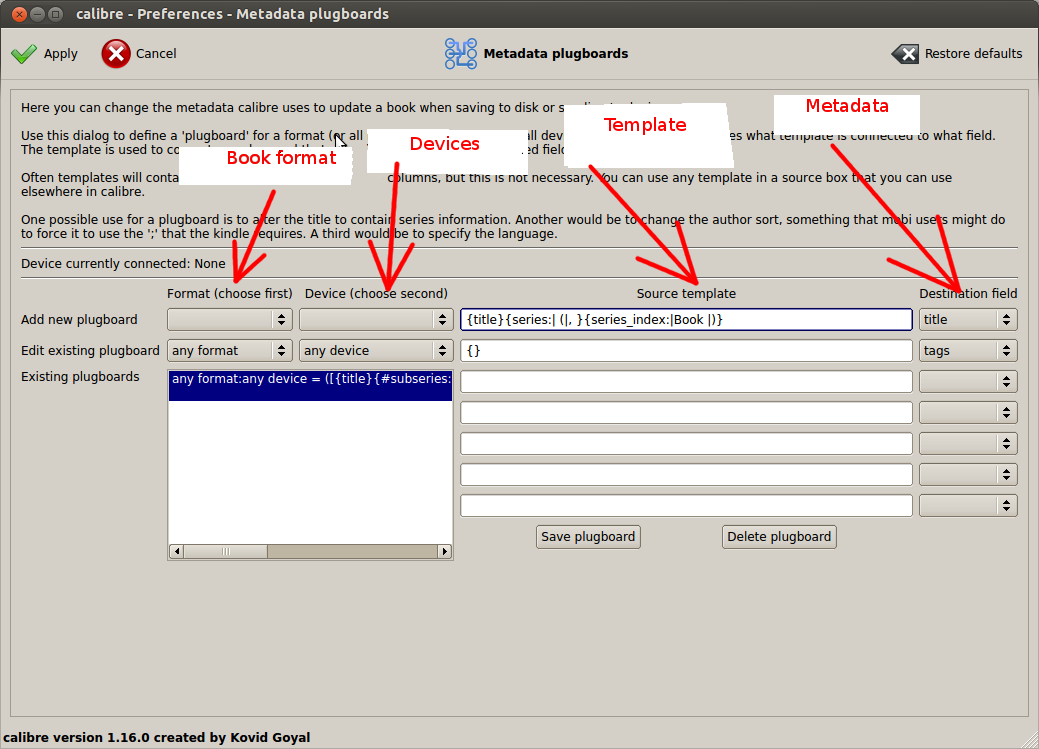The image size is (1039, 749).
Task: Open the third-row empty destination field dropdown
Action: click(967, 382)
